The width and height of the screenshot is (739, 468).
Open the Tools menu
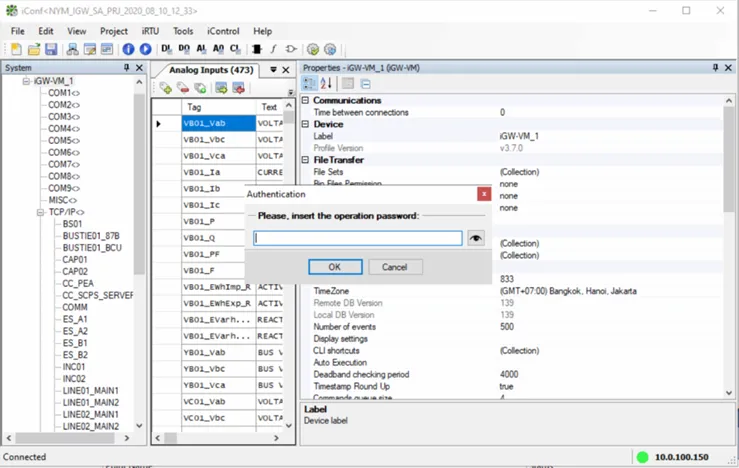click(183, 31)
